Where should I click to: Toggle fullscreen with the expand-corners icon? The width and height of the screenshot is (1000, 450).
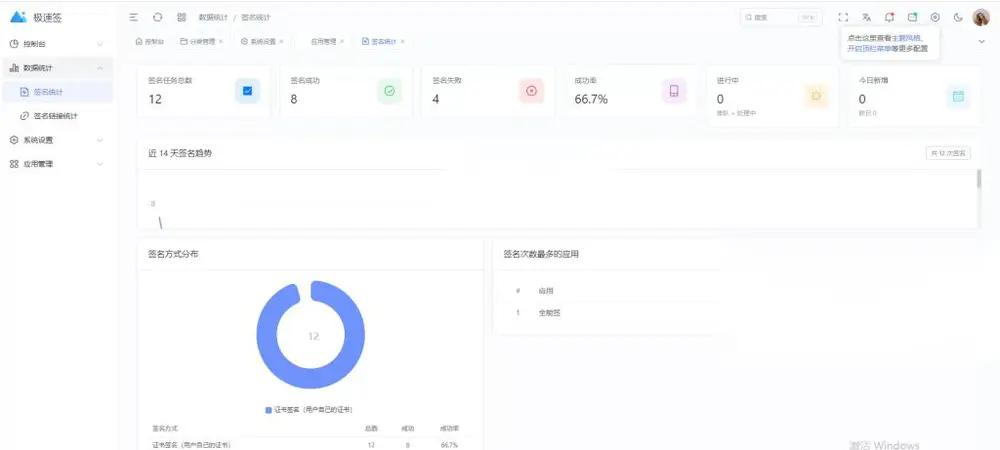pos(843,17)
